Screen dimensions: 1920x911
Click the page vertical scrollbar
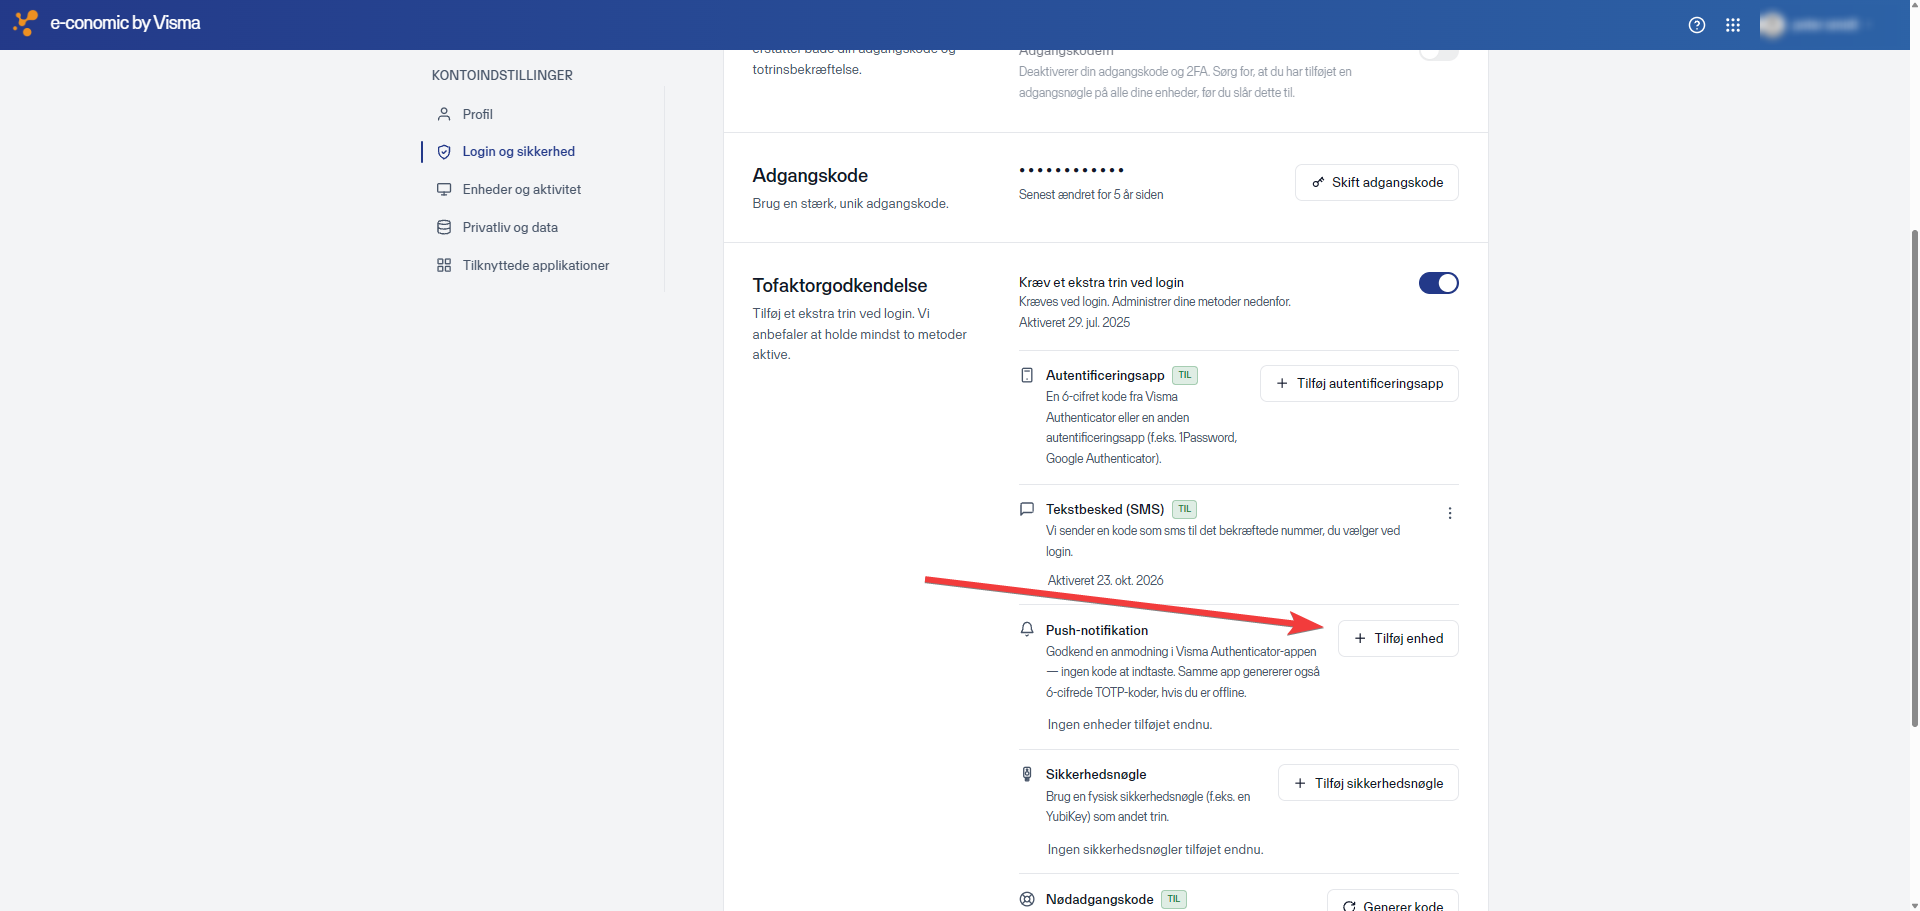pyautogui.click(x=1914, y=478)
